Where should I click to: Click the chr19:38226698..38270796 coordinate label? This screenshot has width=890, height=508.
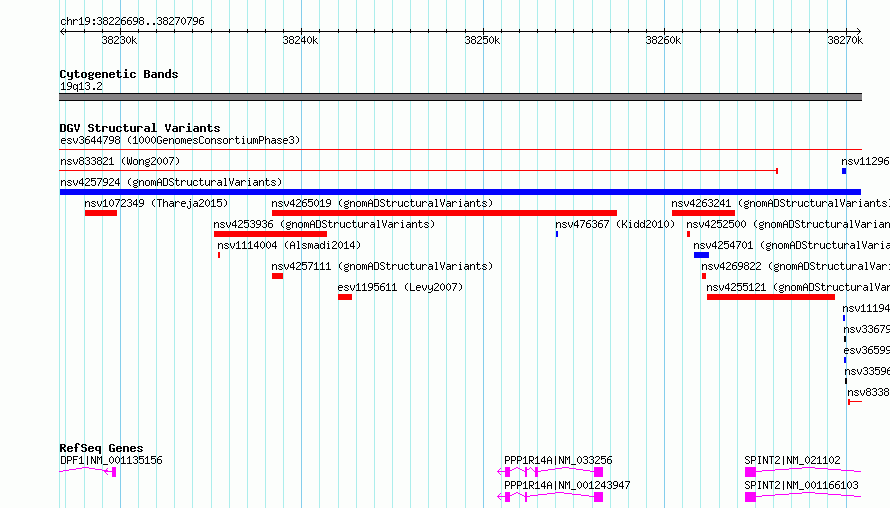132,21
